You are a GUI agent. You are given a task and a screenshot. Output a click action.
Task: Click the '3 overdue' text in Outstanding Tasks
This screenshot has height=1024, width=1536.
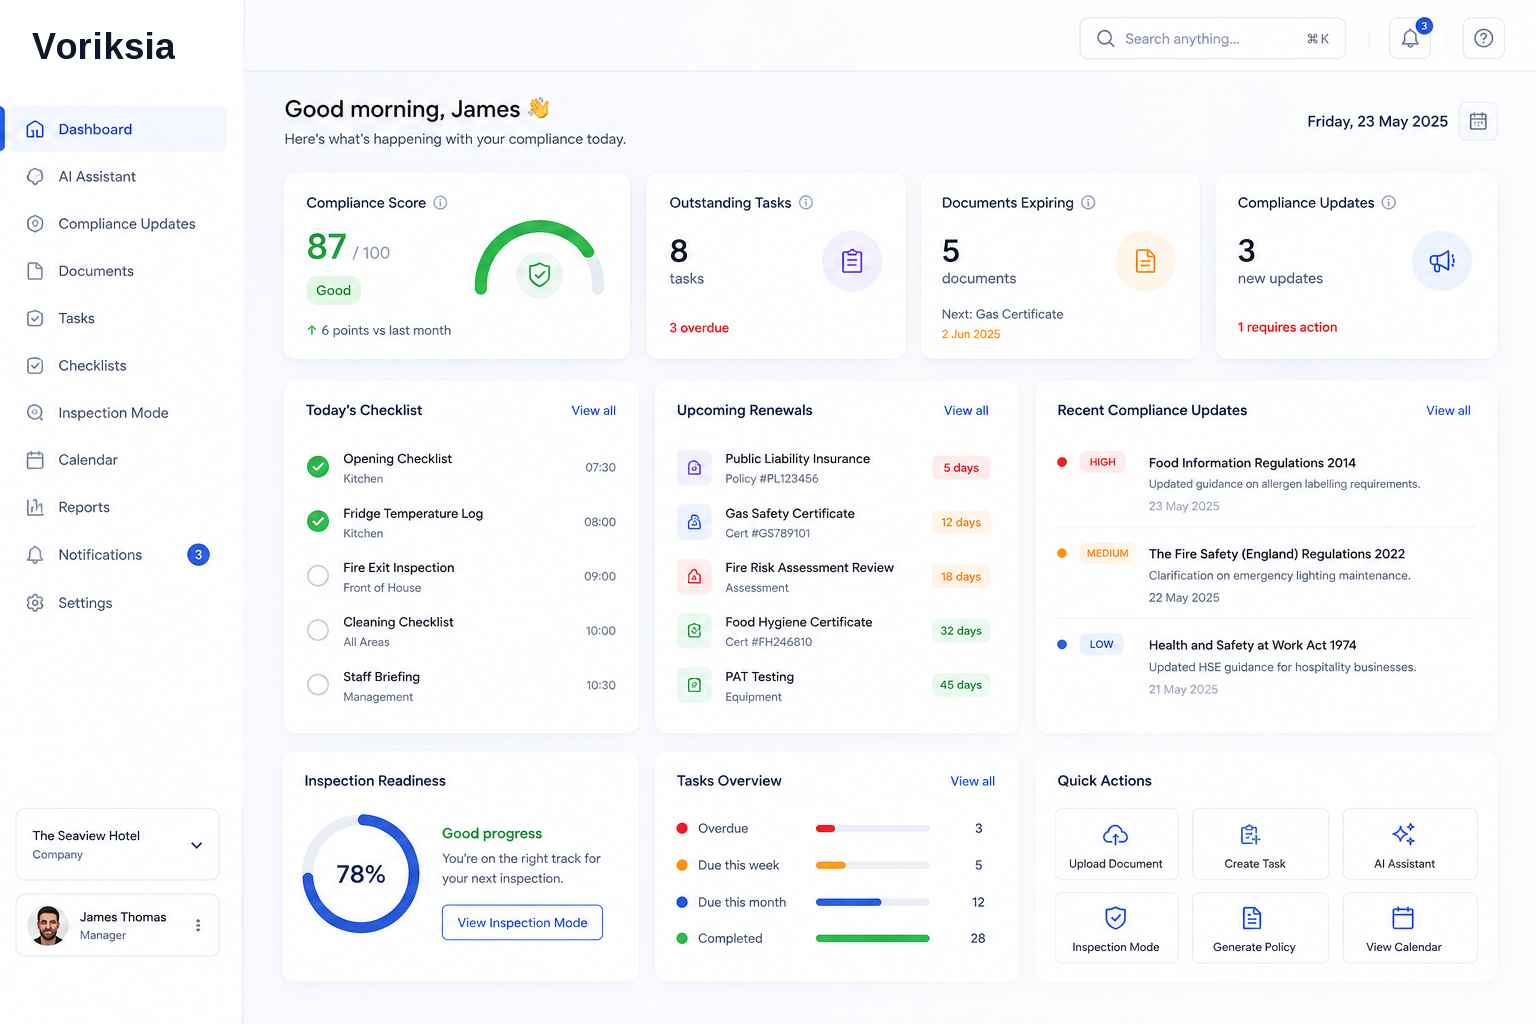click(699, 328)
